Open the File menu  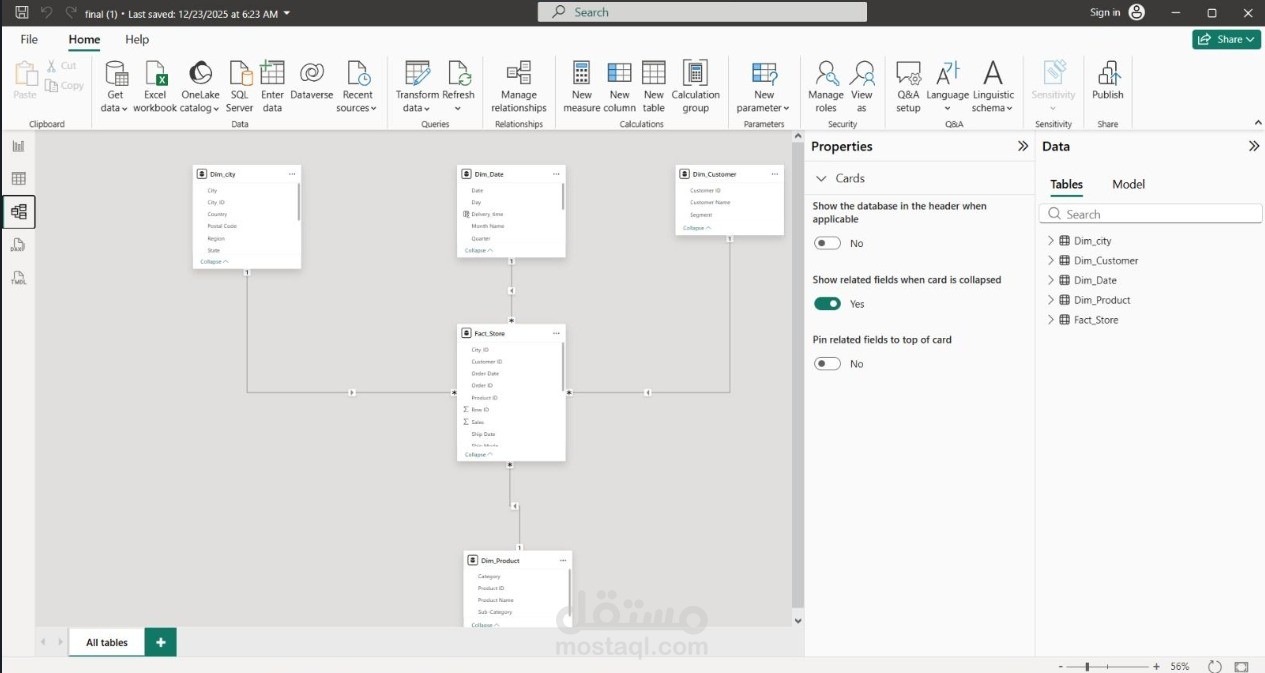(x=29, y=39)
